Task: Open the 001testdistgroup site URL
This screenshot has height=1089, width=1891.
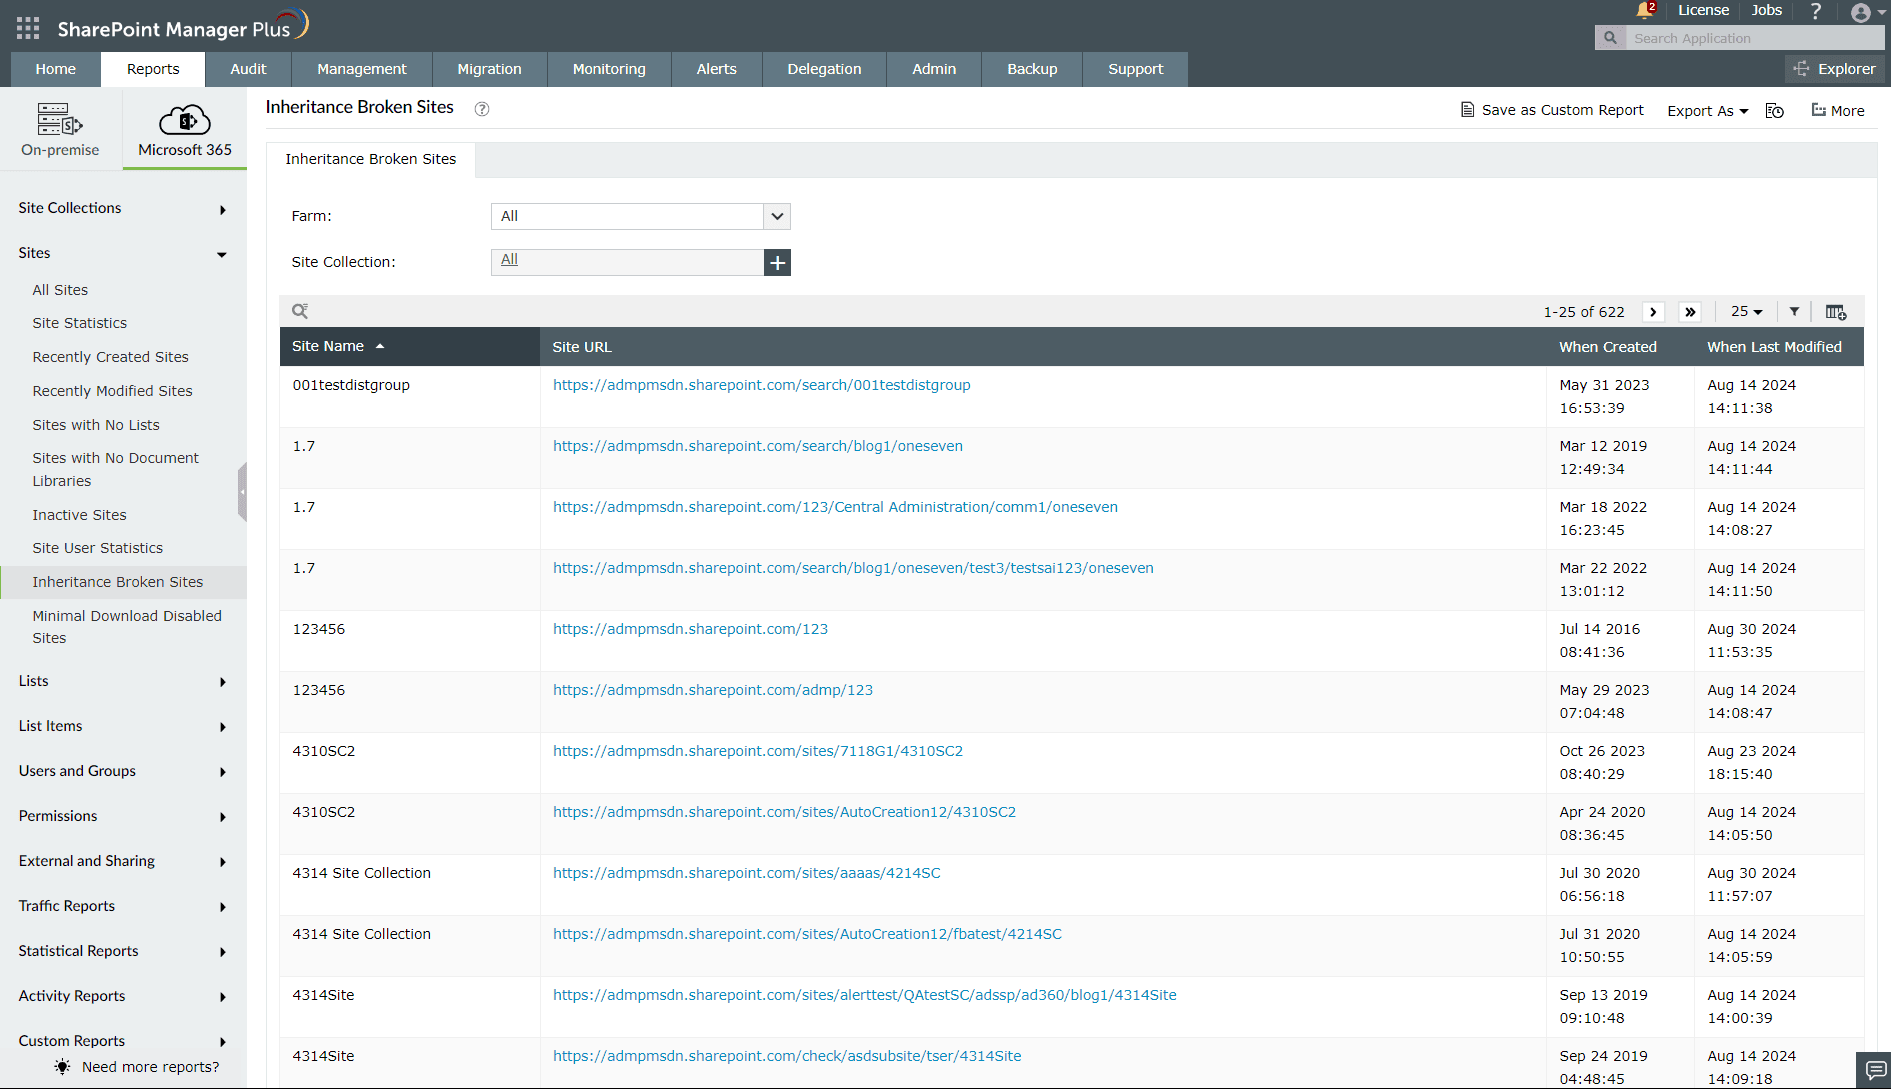Action: pos(762,385)
